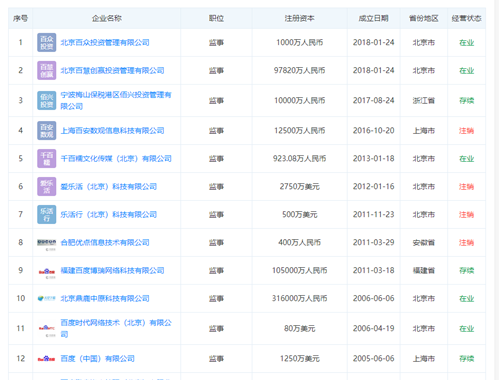Screen dimensions: 500x380
Task: Click the 百度(中国)有限公司 logo icon
Action: point(47,359)
